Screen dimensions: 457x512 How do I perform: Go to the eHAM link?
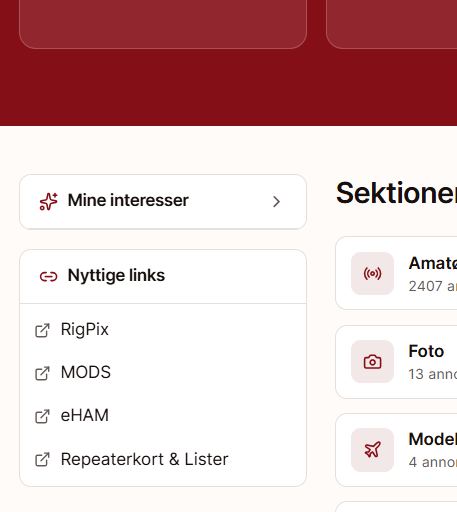[x=84, y=415]
